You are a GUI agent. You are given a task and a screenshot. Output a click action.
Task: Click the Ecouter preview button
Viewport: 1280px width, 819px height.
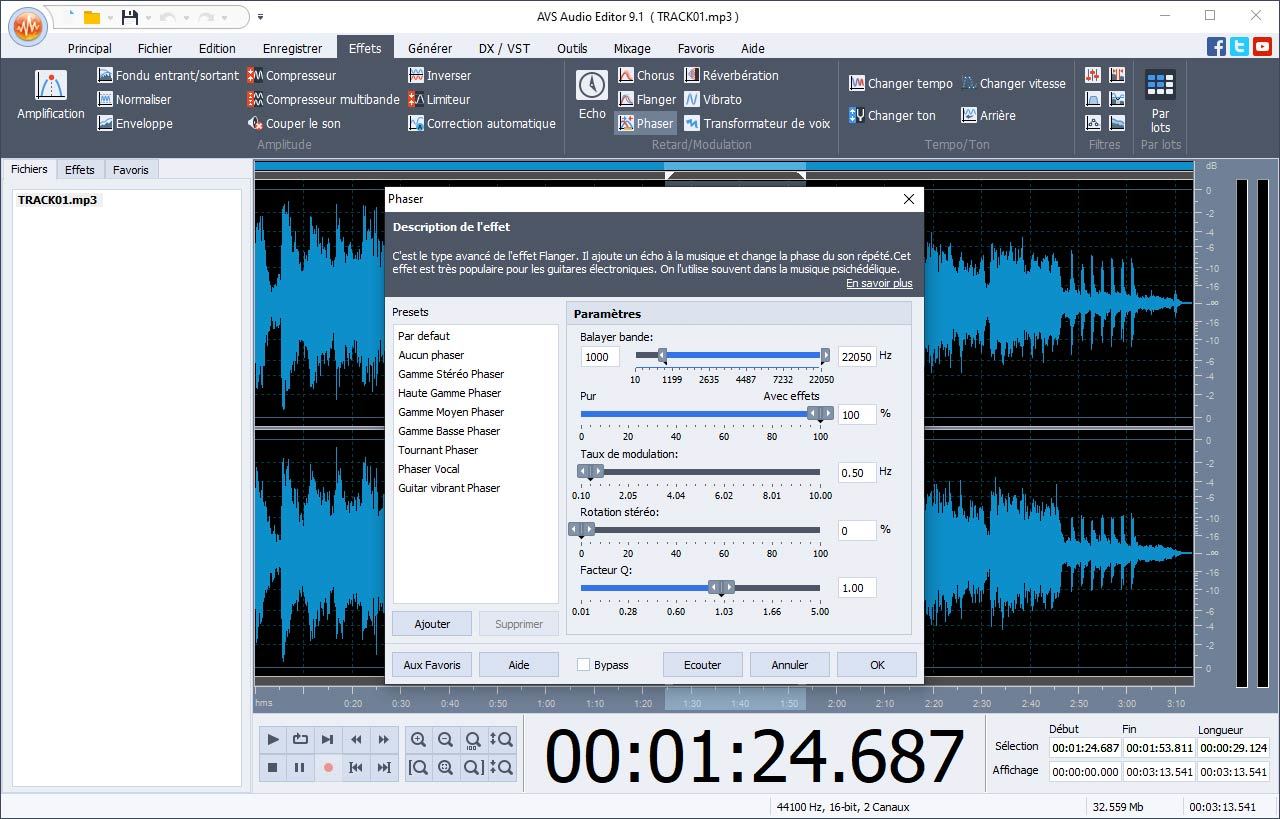coord(703,665)
